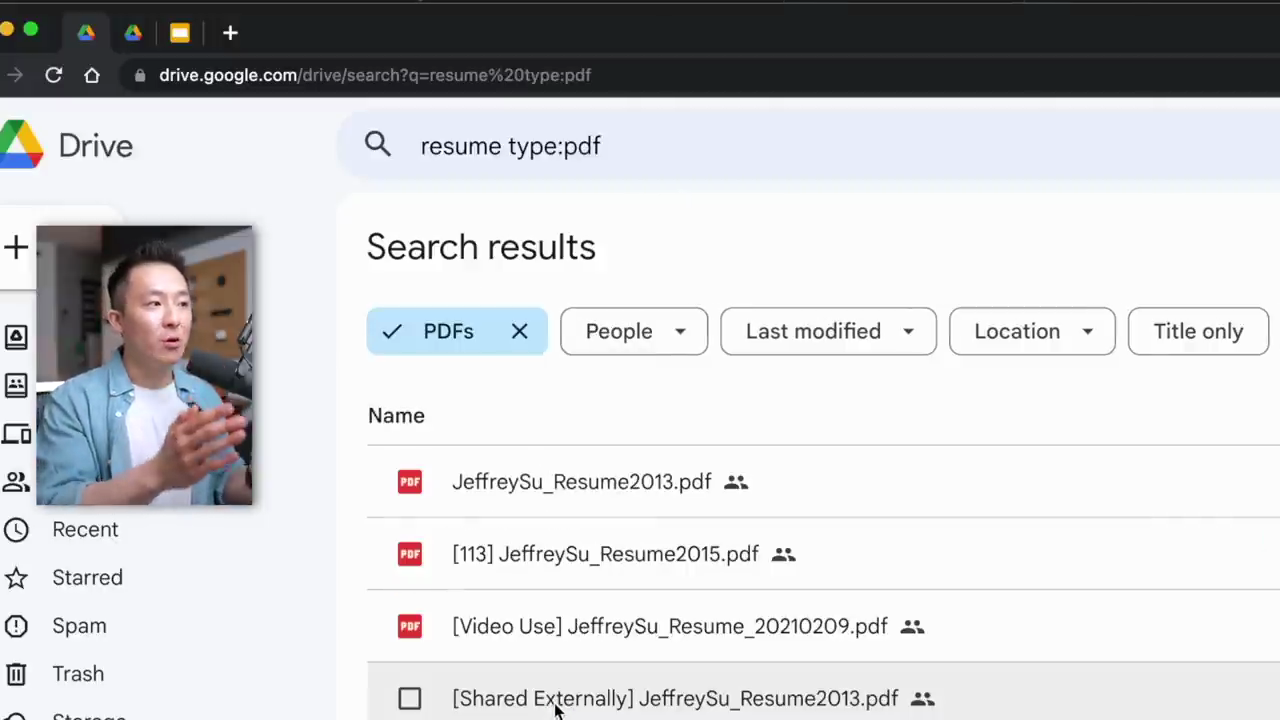Open the People filter dropdown
This screenshot has width=1280, height=720.
tap(634, 331)
